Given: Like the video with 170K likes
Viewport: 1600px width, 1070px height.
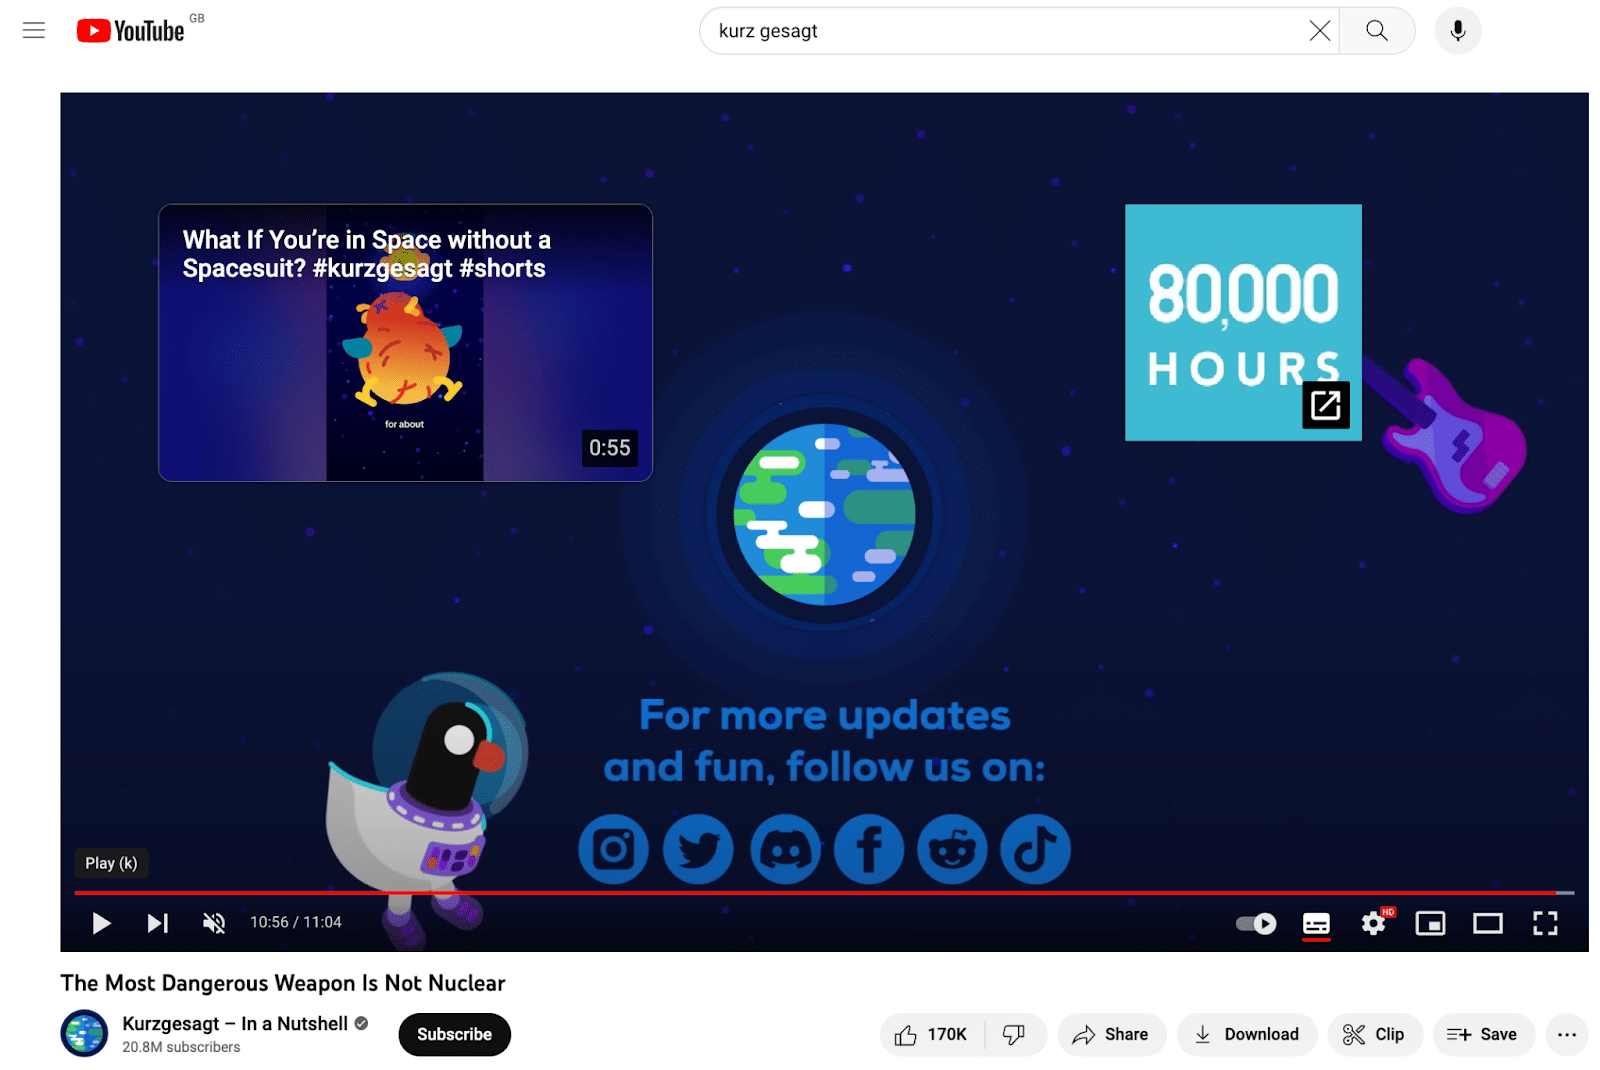Looking at the screenshot, I should tap(932, 1035).
